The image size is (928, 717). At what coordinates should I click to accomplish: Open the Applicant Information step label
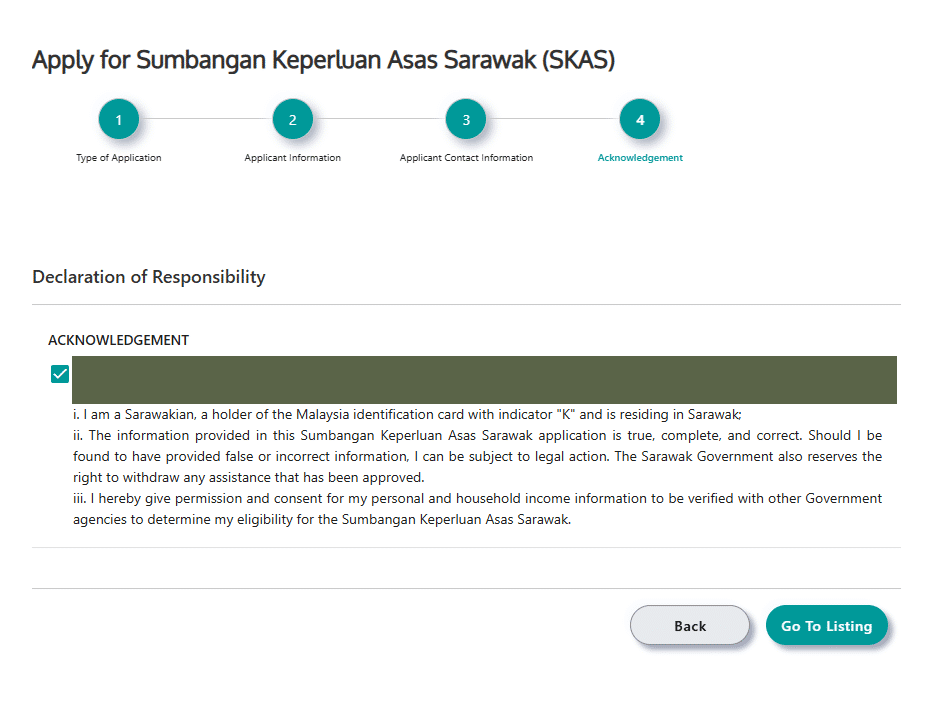click(x=292, y=158)
